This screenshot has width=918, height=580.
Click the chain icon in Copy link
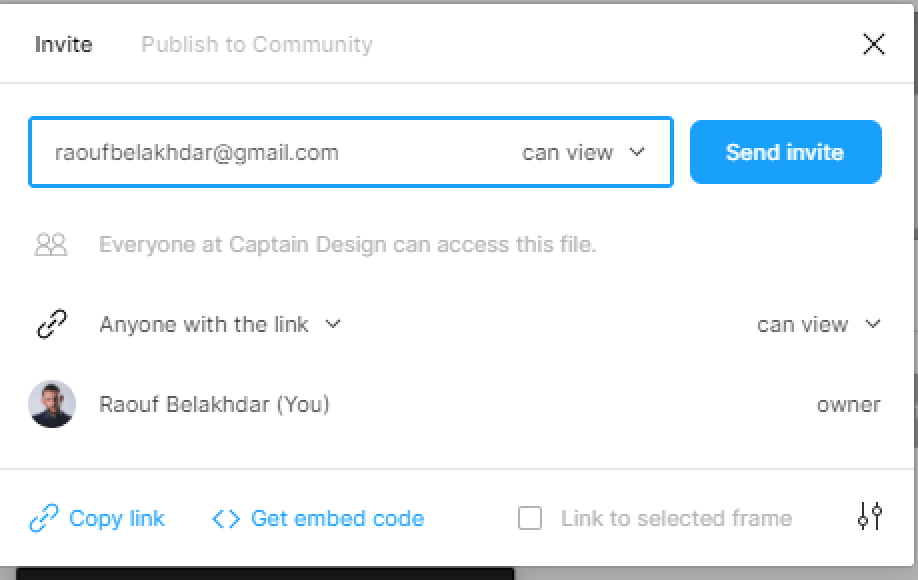point(44,519)
